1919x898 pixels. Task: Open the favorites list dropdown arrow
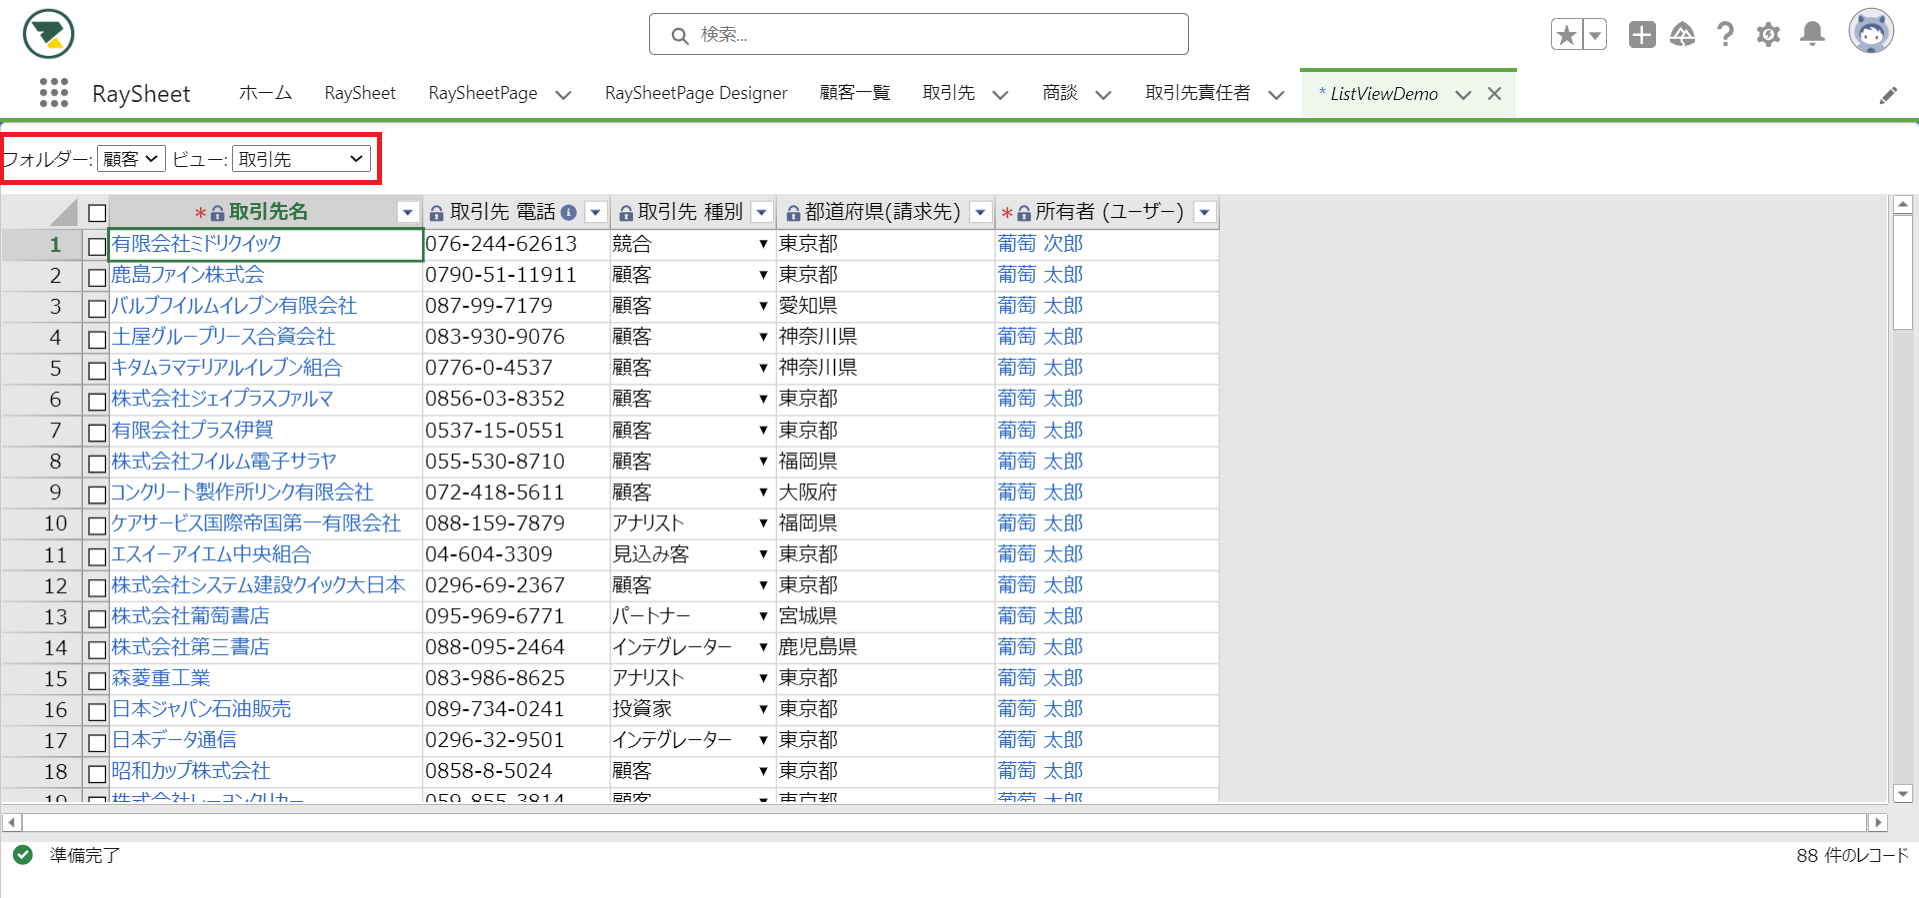tap(1595, 35)
